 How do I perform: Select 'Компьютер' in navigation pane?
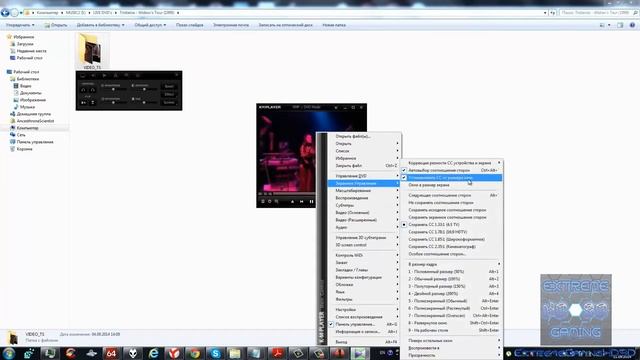point(27,128)
